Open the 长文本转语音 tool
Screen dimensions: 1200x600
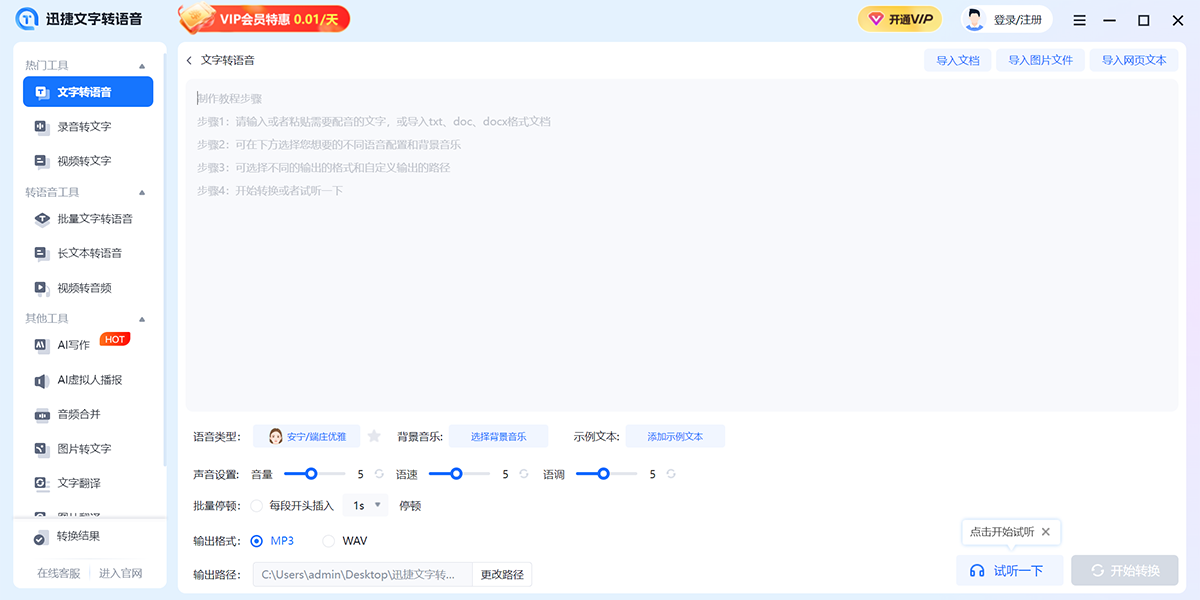[92, 252]
